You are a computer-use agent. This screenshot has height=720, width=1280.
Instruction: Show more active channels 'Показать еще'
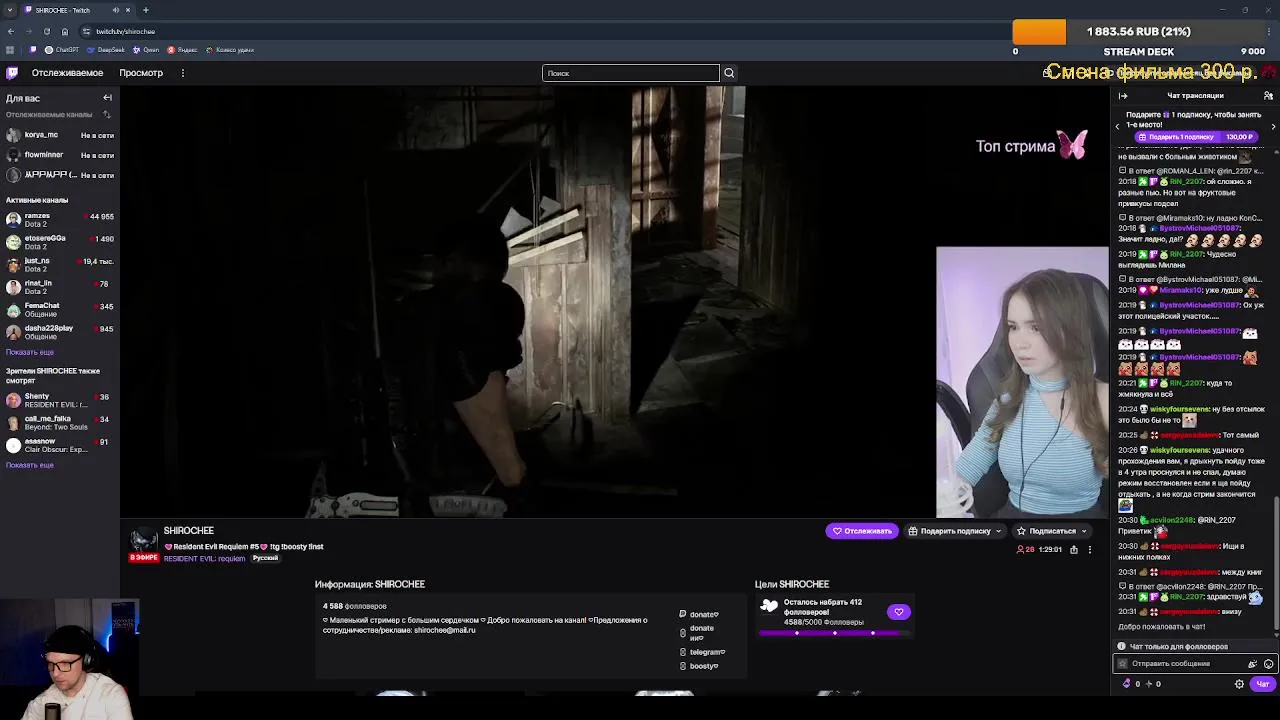pos(30,352)
